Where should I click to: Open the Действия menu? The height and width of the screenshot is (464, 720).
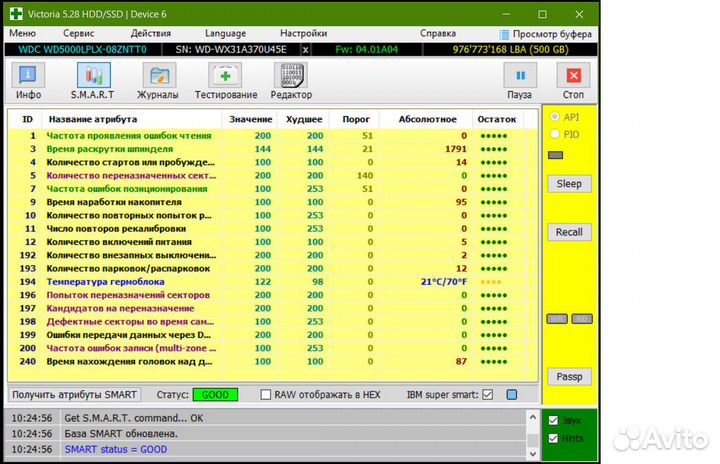pos(151,34)
